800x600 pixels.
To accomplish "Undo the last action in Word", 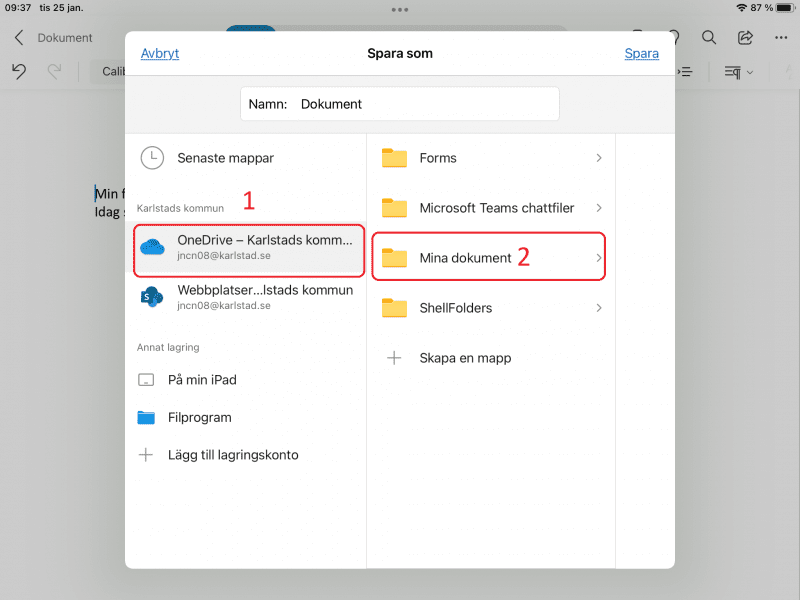I will pyautogui.click(x=19, y=71).
